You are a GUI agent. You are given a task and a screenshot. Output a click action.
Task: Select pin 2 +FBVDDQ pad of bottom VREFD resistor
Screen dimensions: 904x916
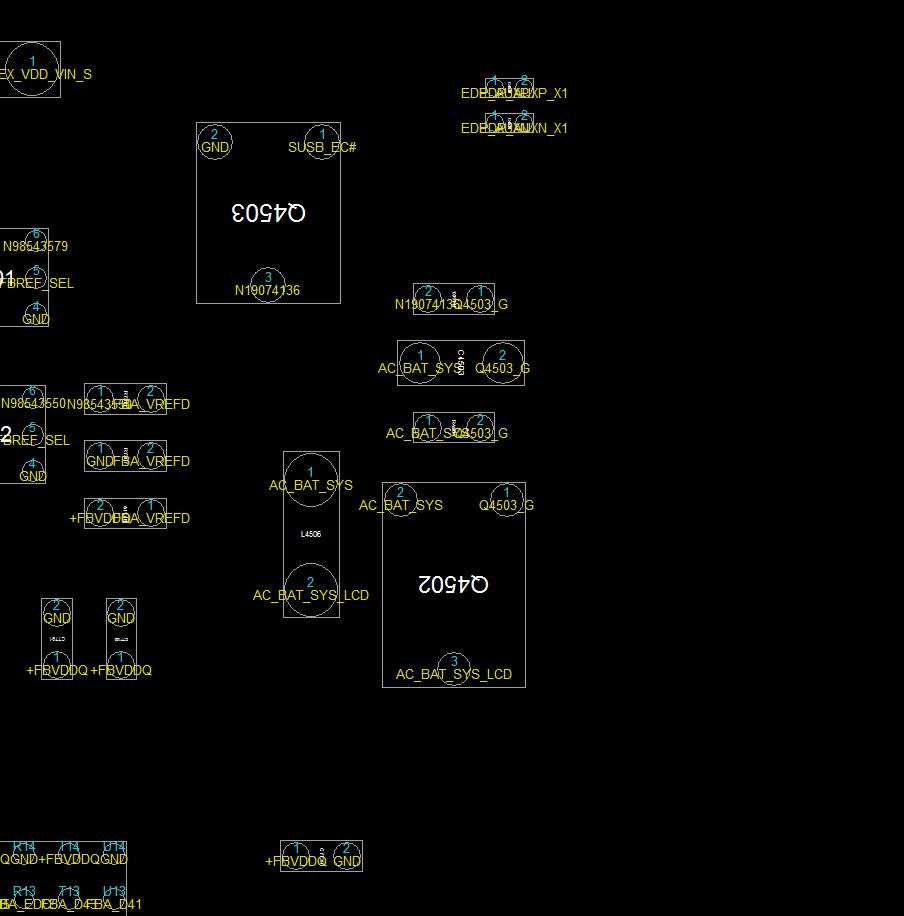[100, 513]
